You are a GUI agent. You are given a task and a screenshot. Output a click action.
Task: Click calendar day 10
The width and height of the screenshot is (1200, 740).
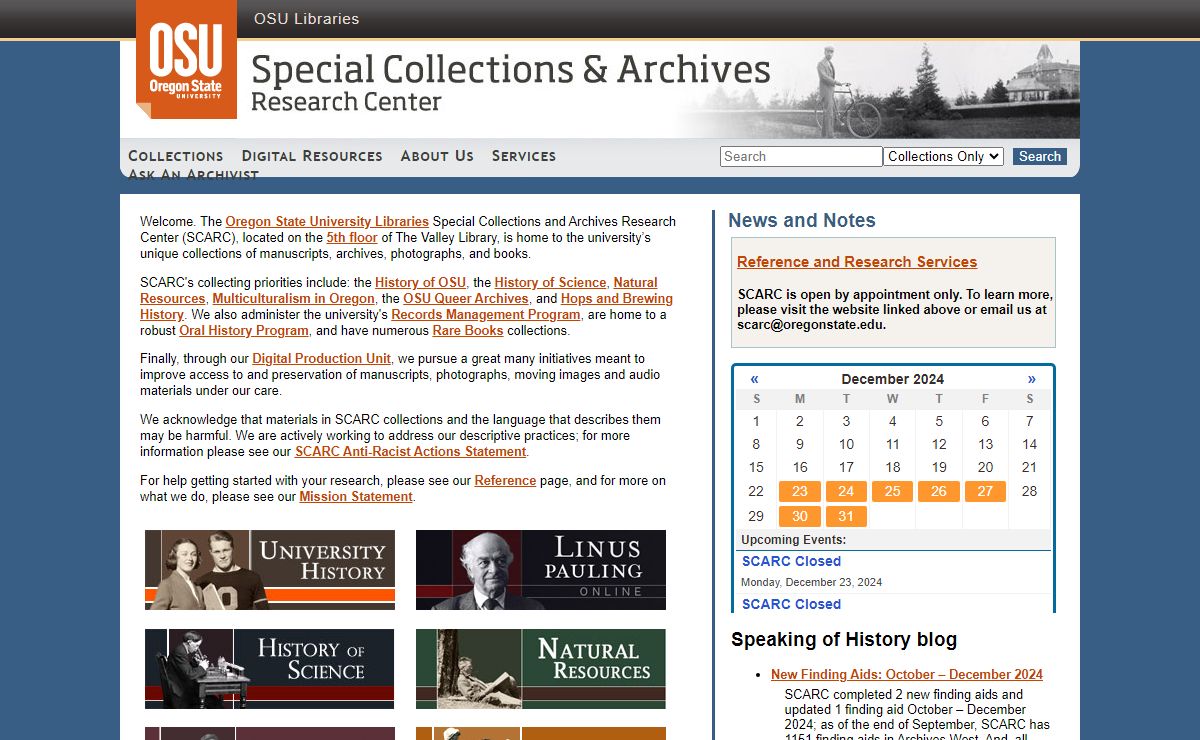(846, 444)
